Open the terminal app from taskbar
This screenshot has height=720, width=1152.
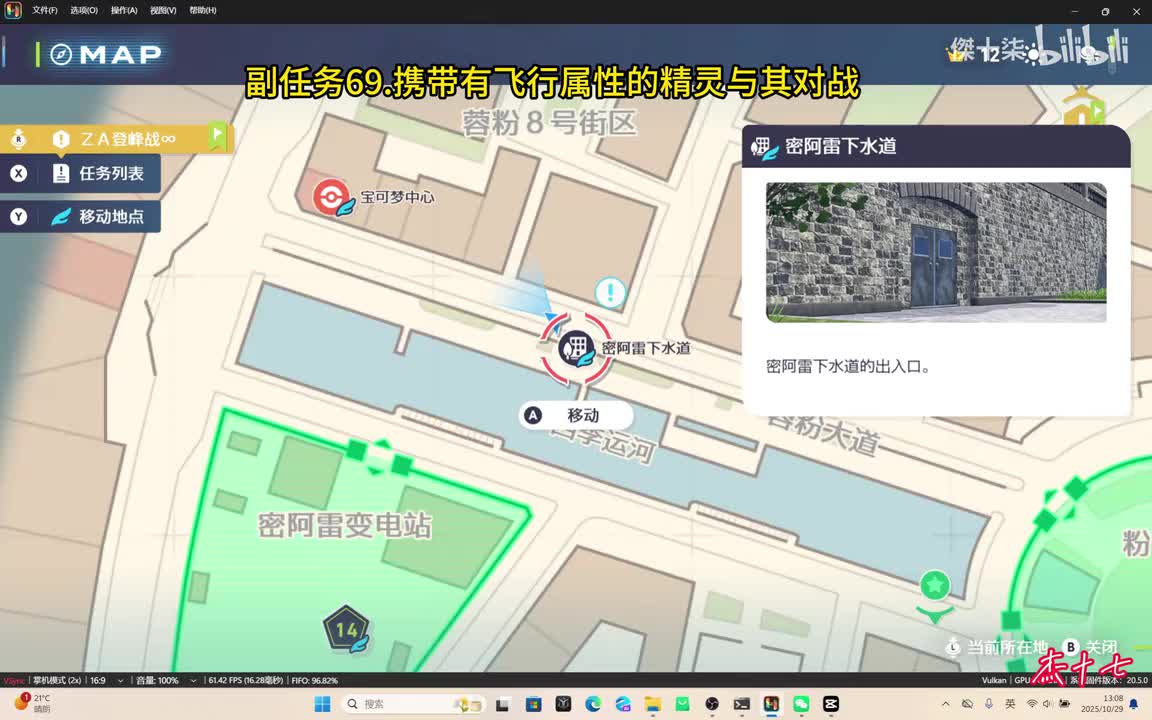[x=741, y=704]
